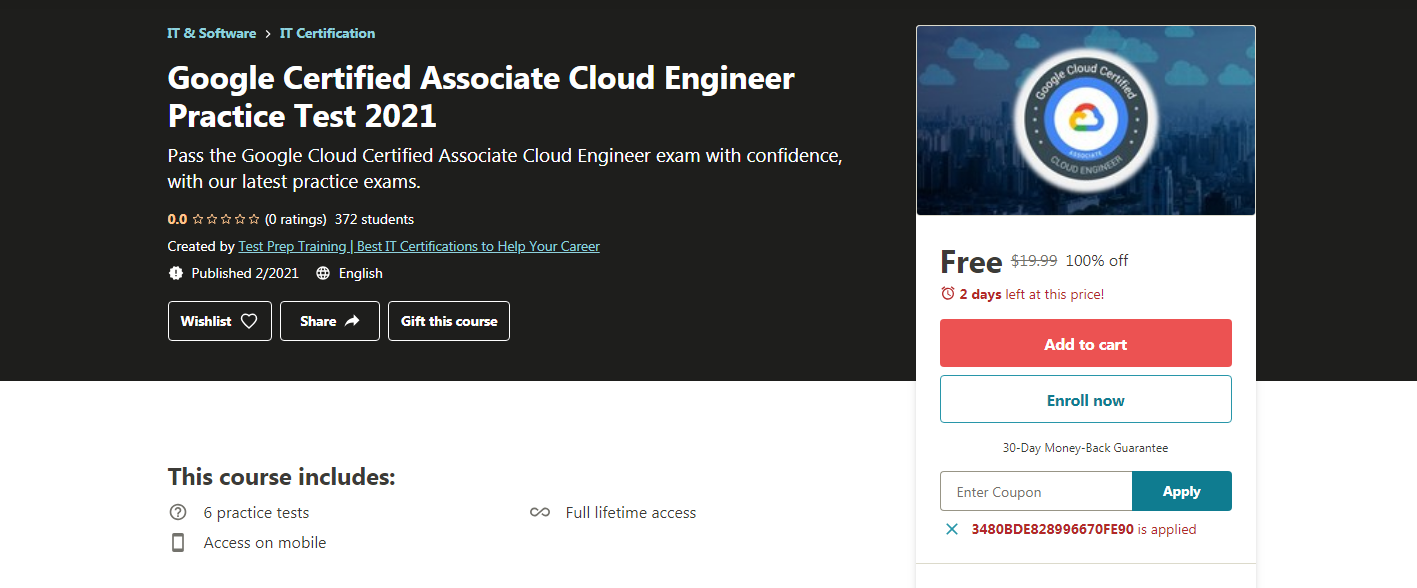Screen dimensions: 1417x588
Task: Open the course preview thumbnail
Action: (x=1085, y=120)
